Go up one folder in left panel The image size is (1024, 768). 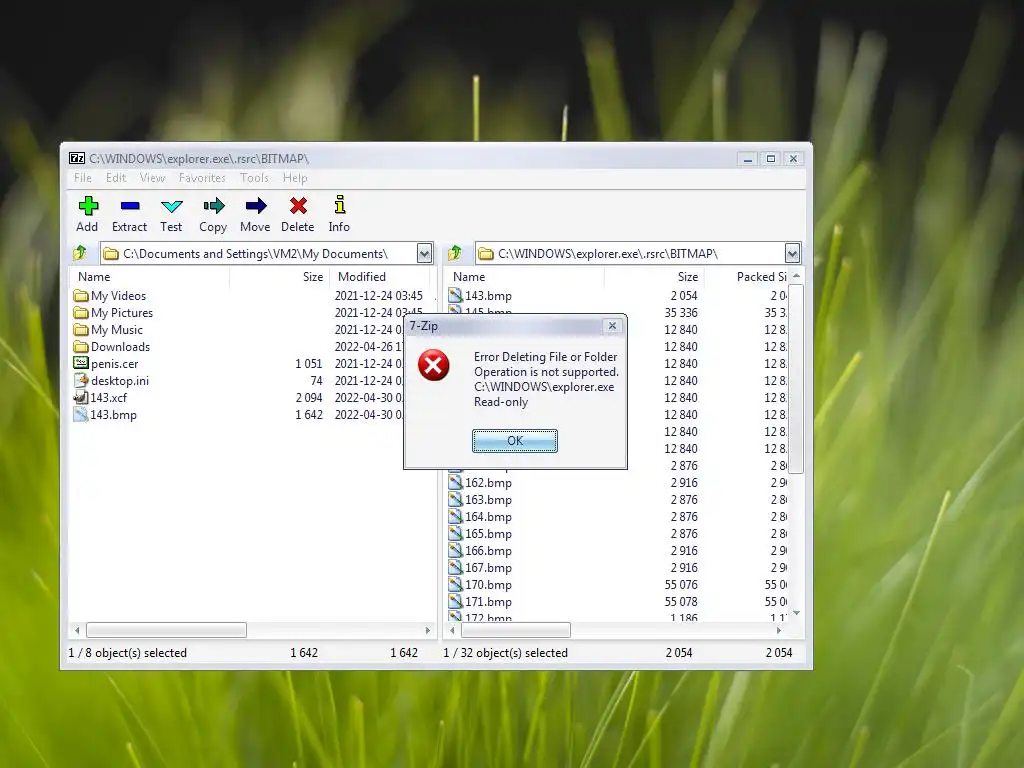click(x=80, y=253)
